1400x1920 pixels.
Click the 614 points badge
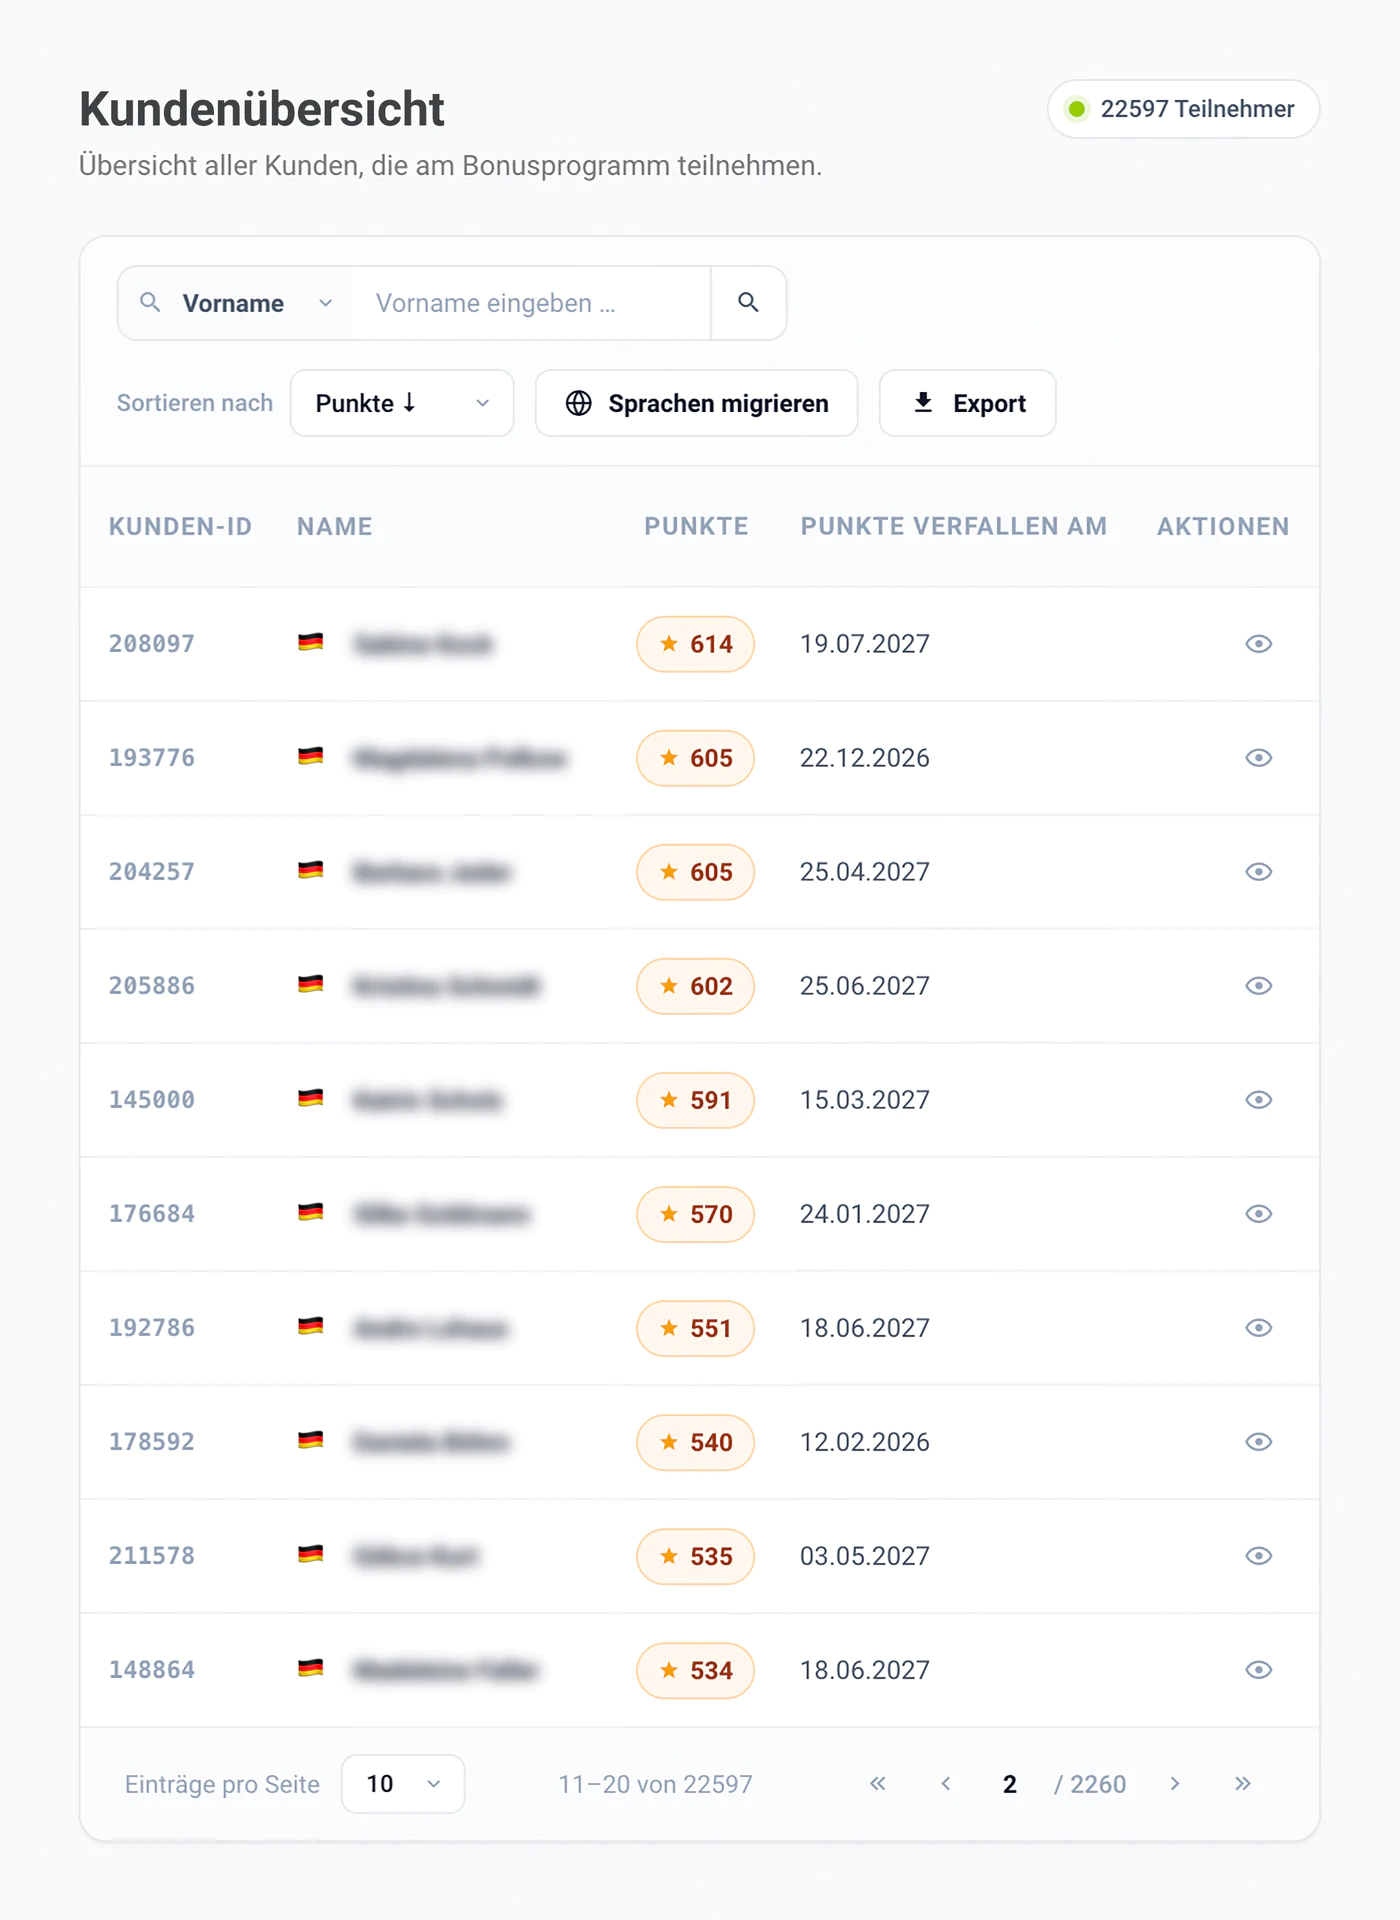tap(695, 644)
